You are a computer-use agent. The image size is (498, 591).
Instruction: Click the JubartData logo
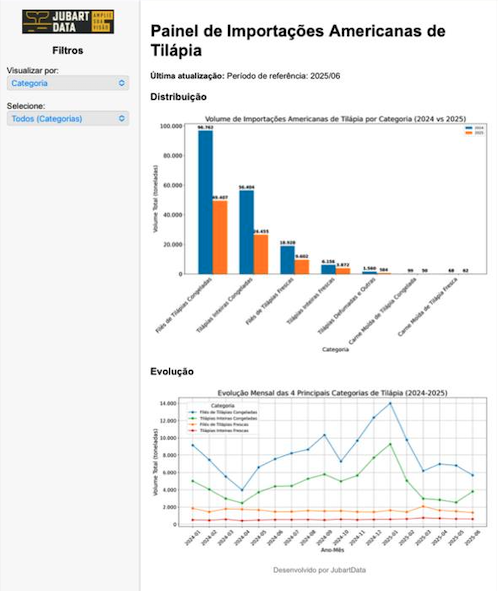click(68, 21)
